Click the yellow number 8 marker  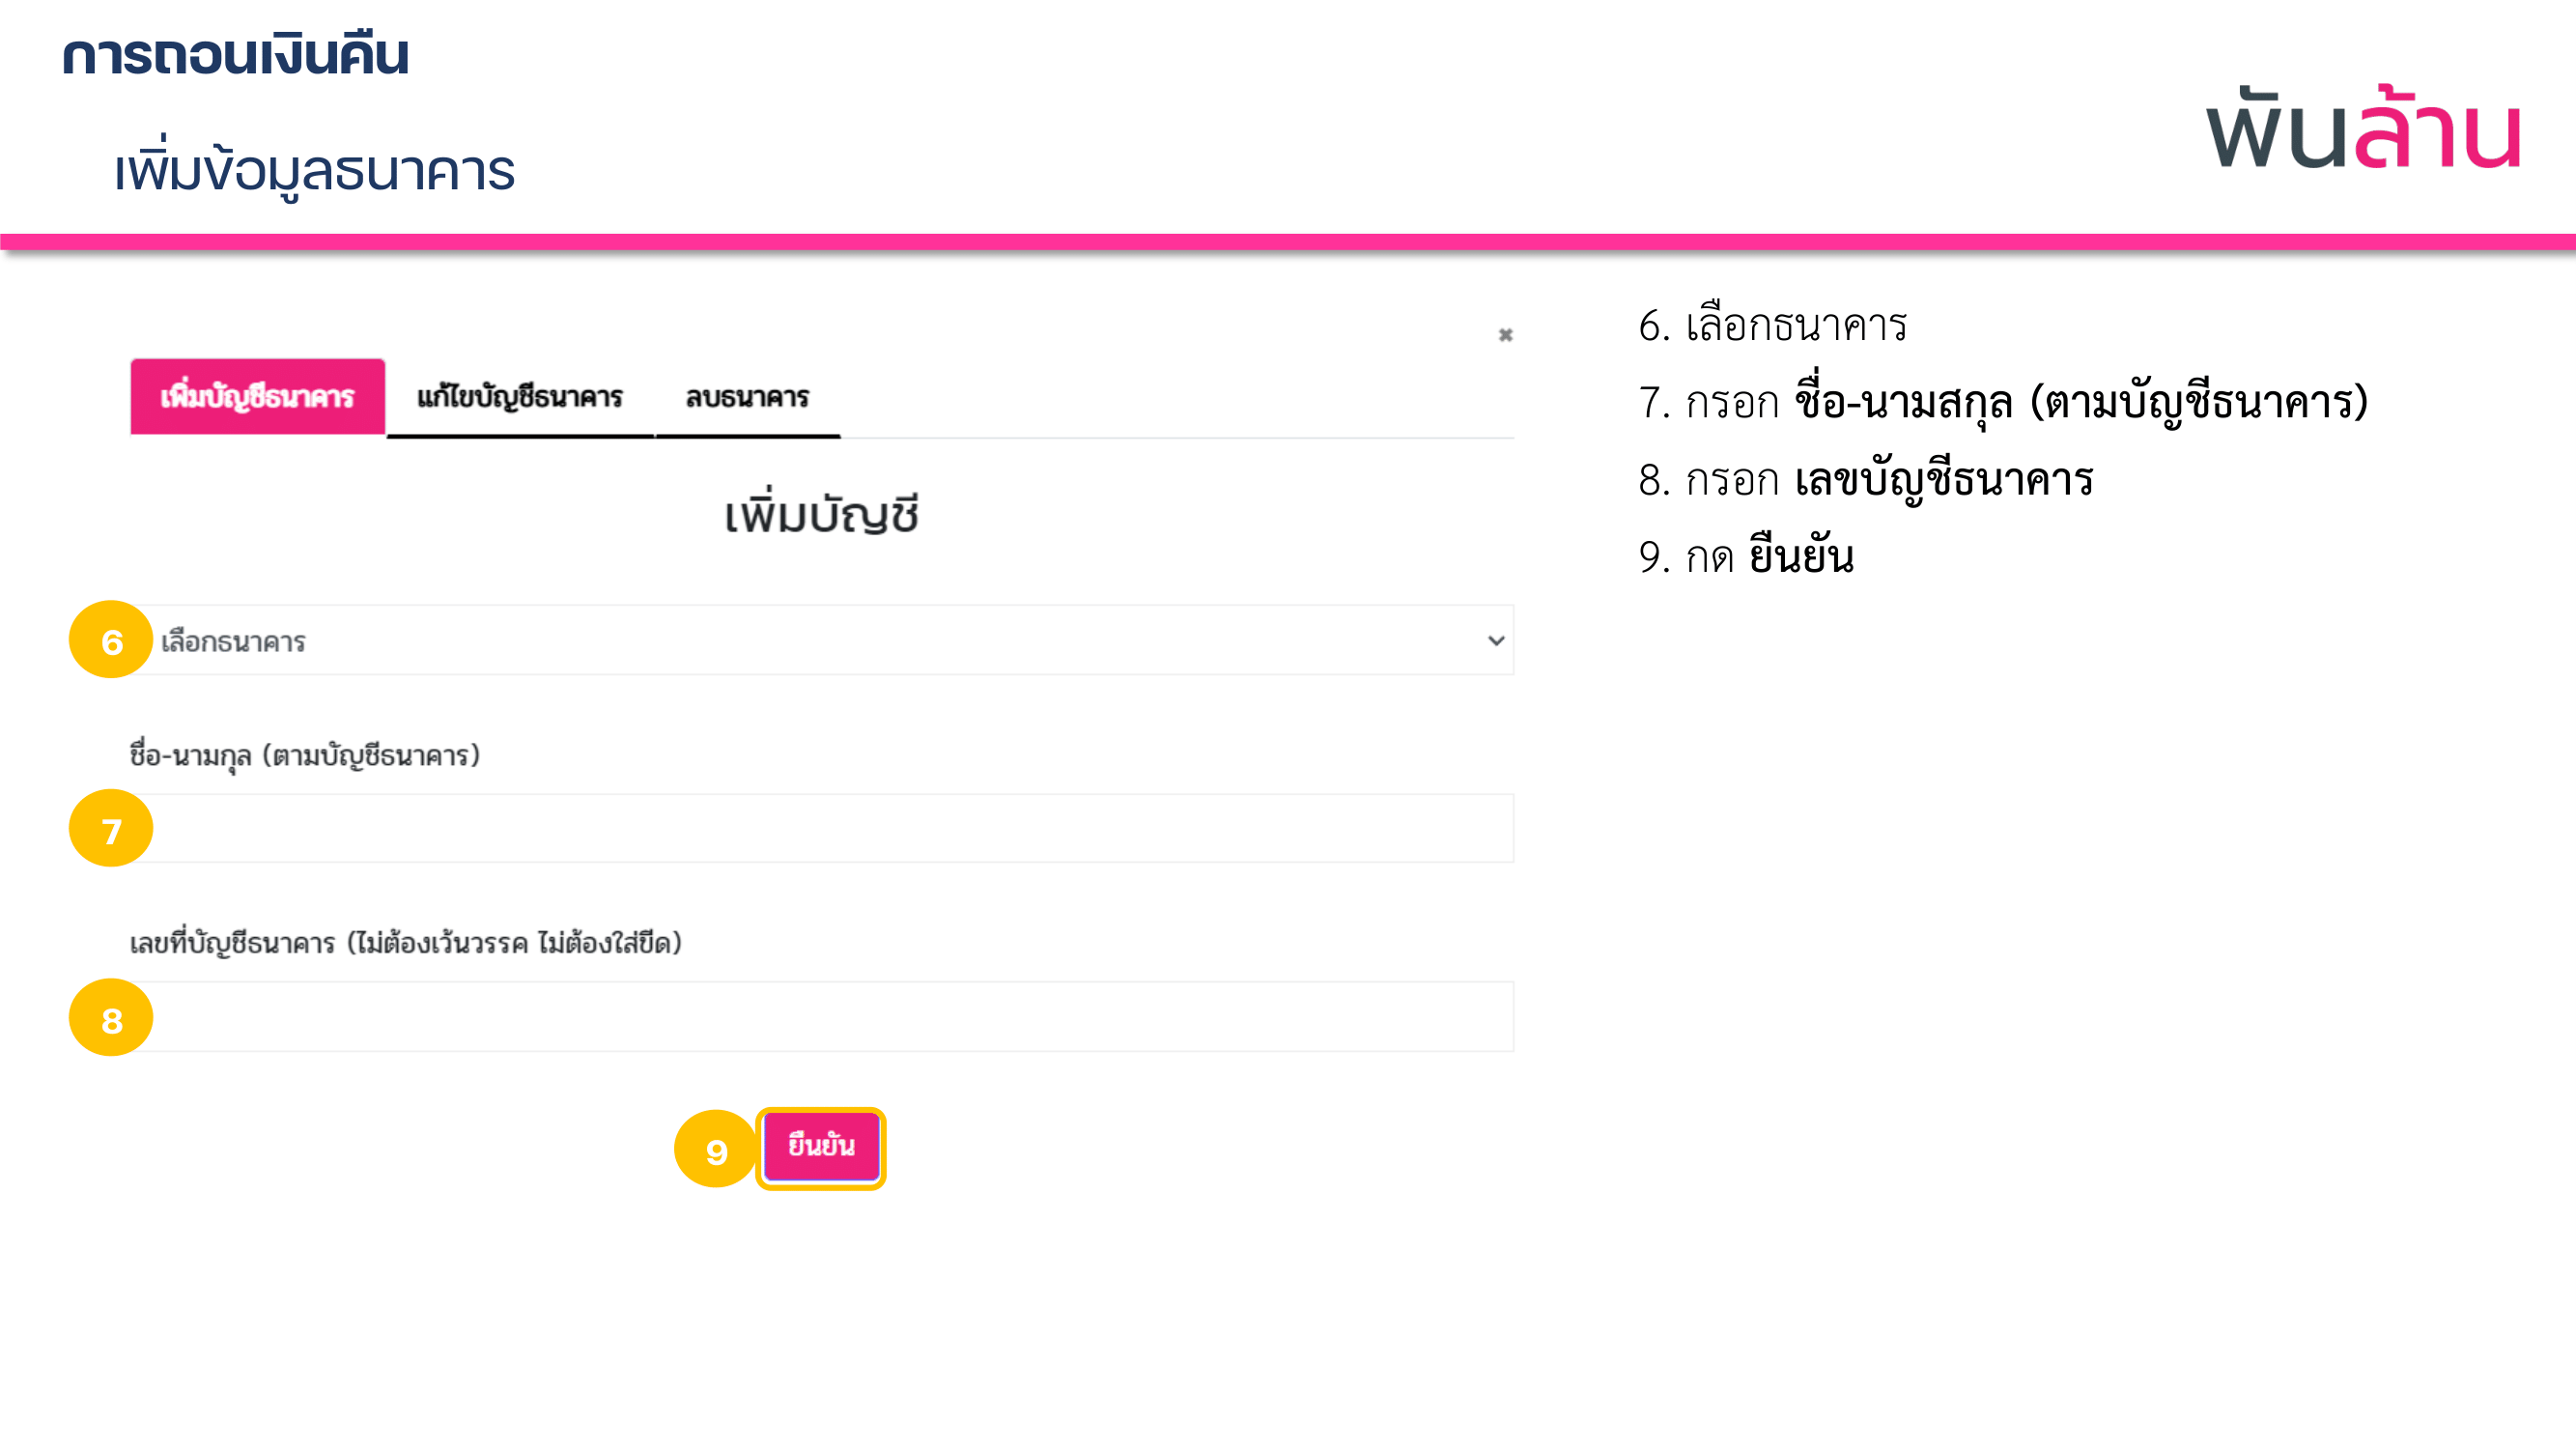(111, 1018)
